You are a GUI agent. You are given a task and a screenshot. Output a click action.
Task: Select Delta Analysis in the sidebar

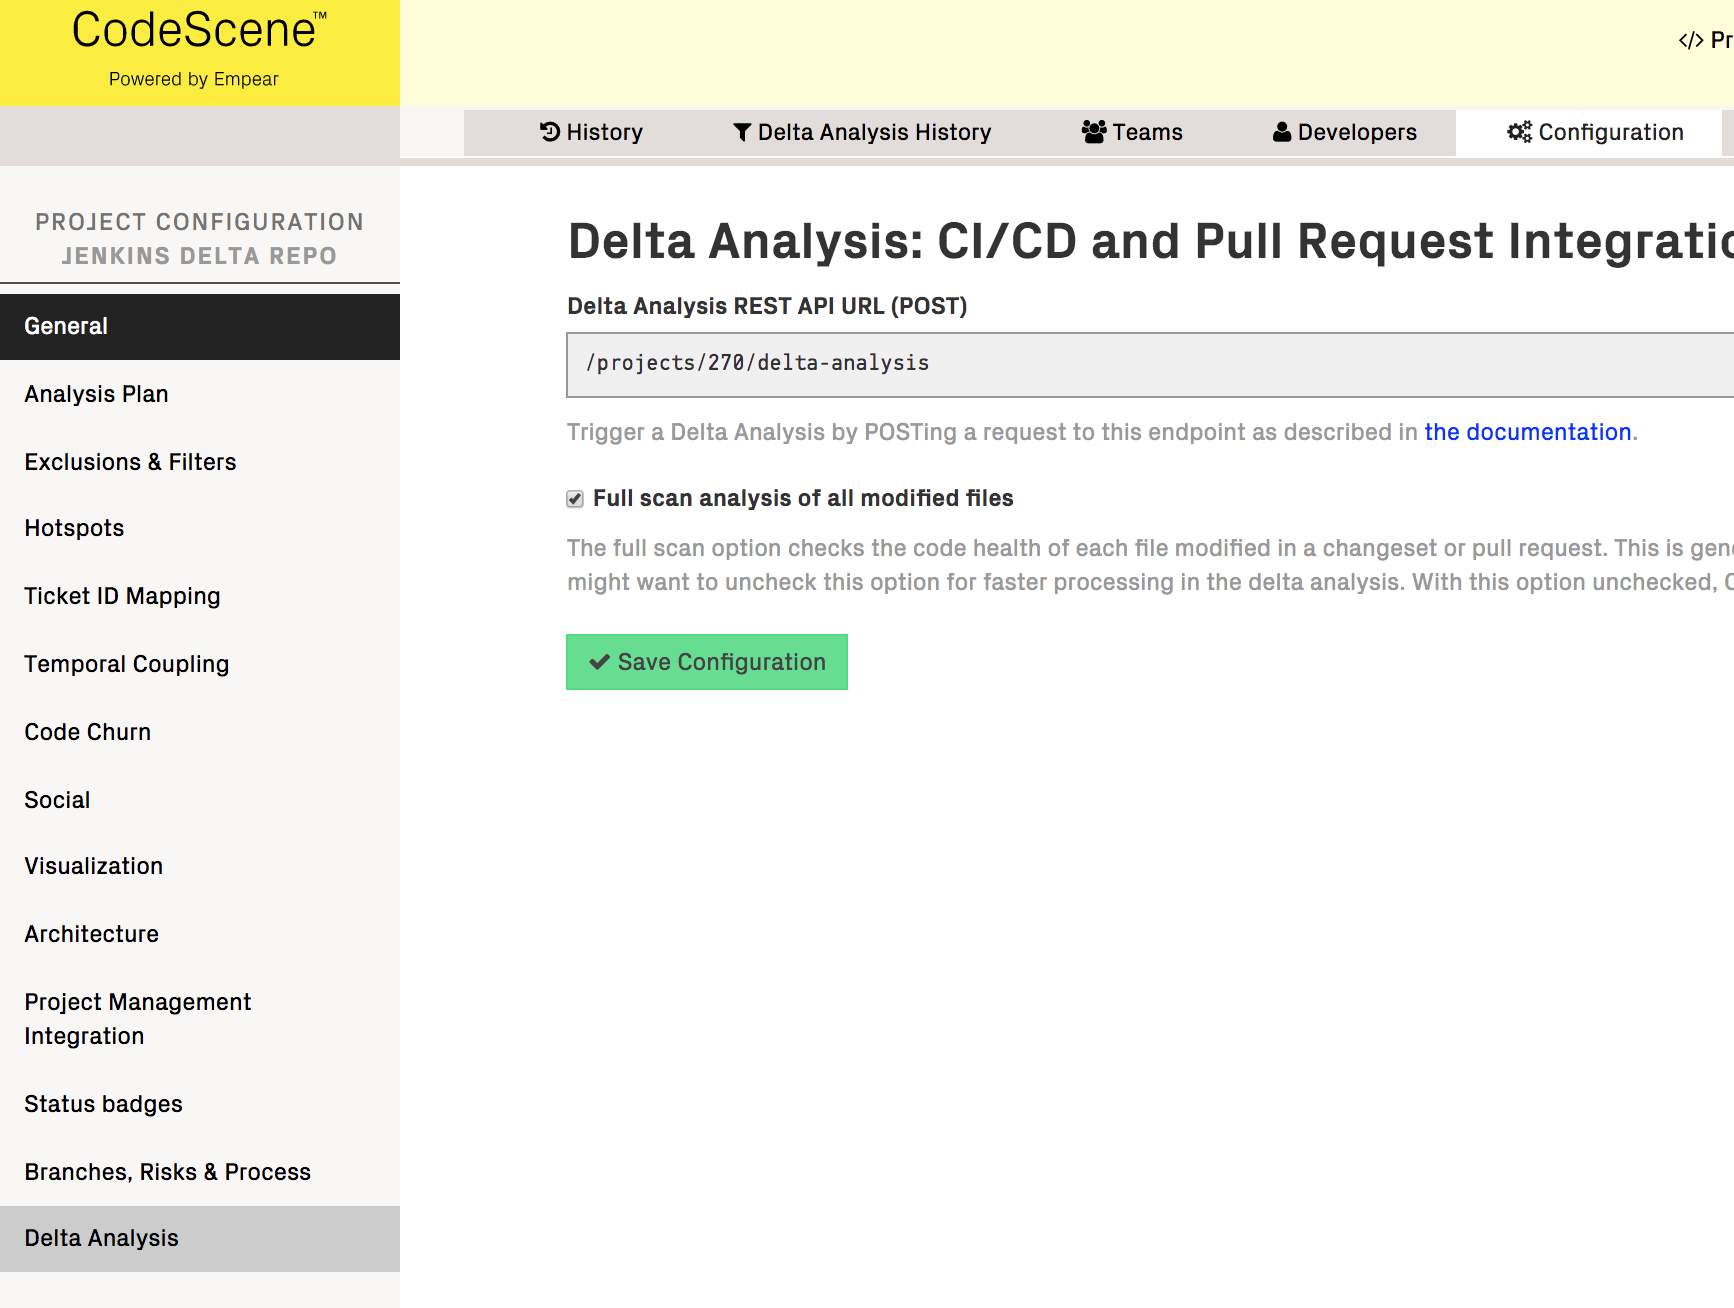click(x=200, y=1238)
